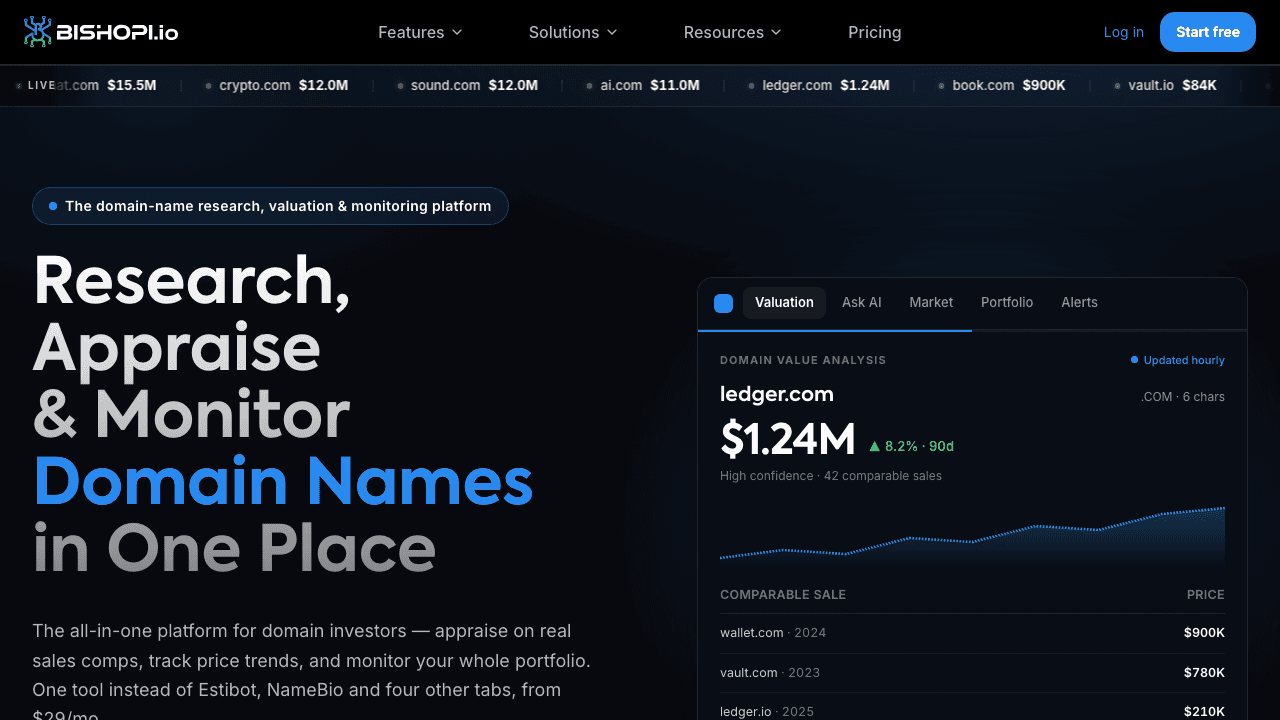Screen dimensions: 1280x720
Task: Click the "Updated hourly" indicator
Action: (1178, 360)
